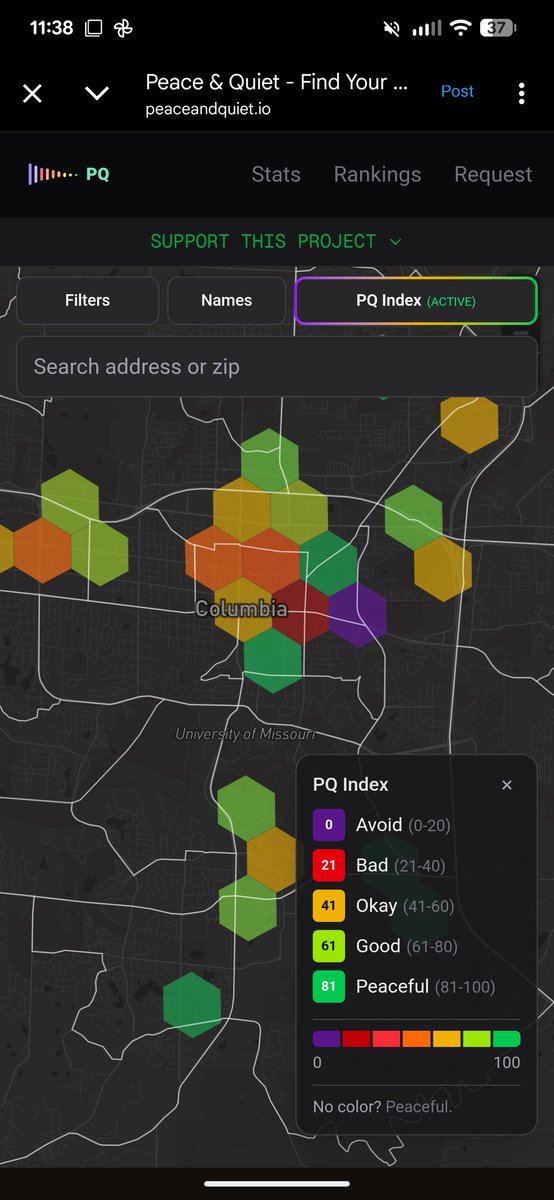
Task: Tap the 11:38 clock in status bar
Action: pyautogui.click(x=50, y=28)
